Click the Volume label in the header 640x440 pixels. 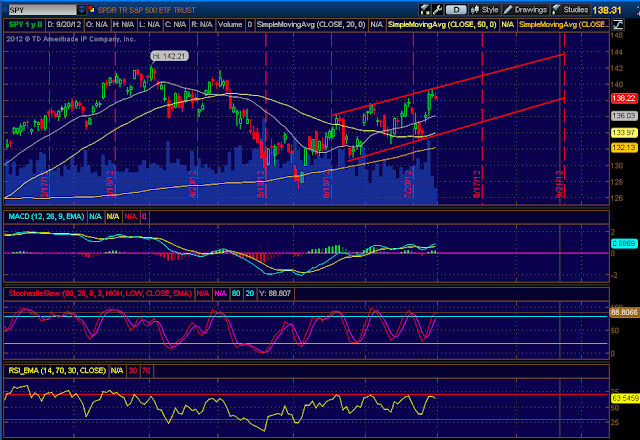click(230, 24)
